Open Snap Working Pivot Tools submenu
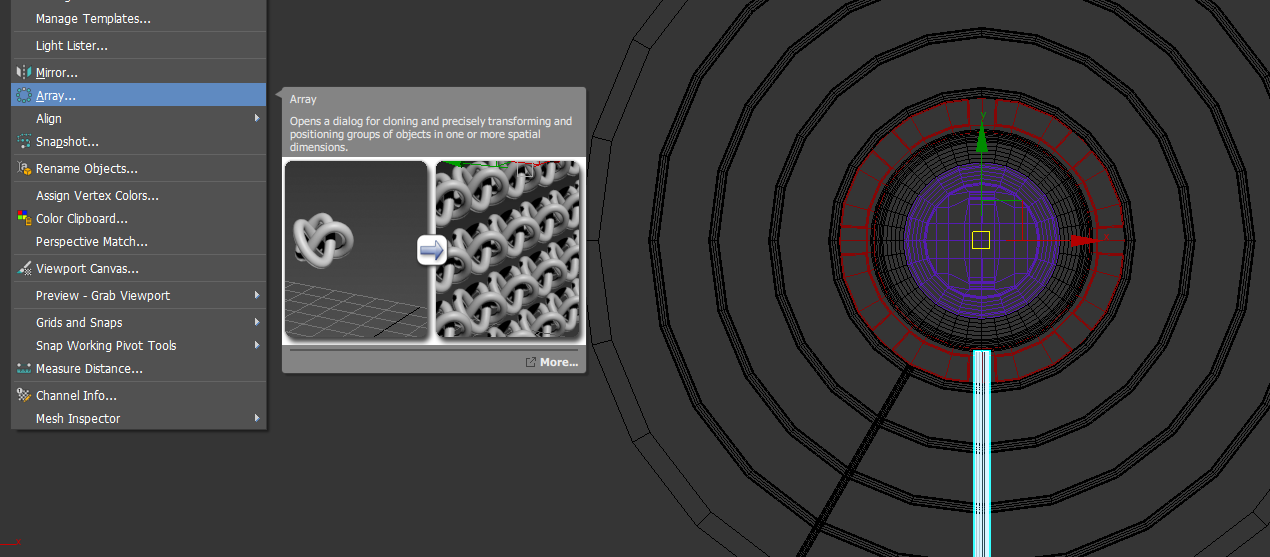This screenshot has height=557, width=1270. pyautogui.click(x=138, y=345)
